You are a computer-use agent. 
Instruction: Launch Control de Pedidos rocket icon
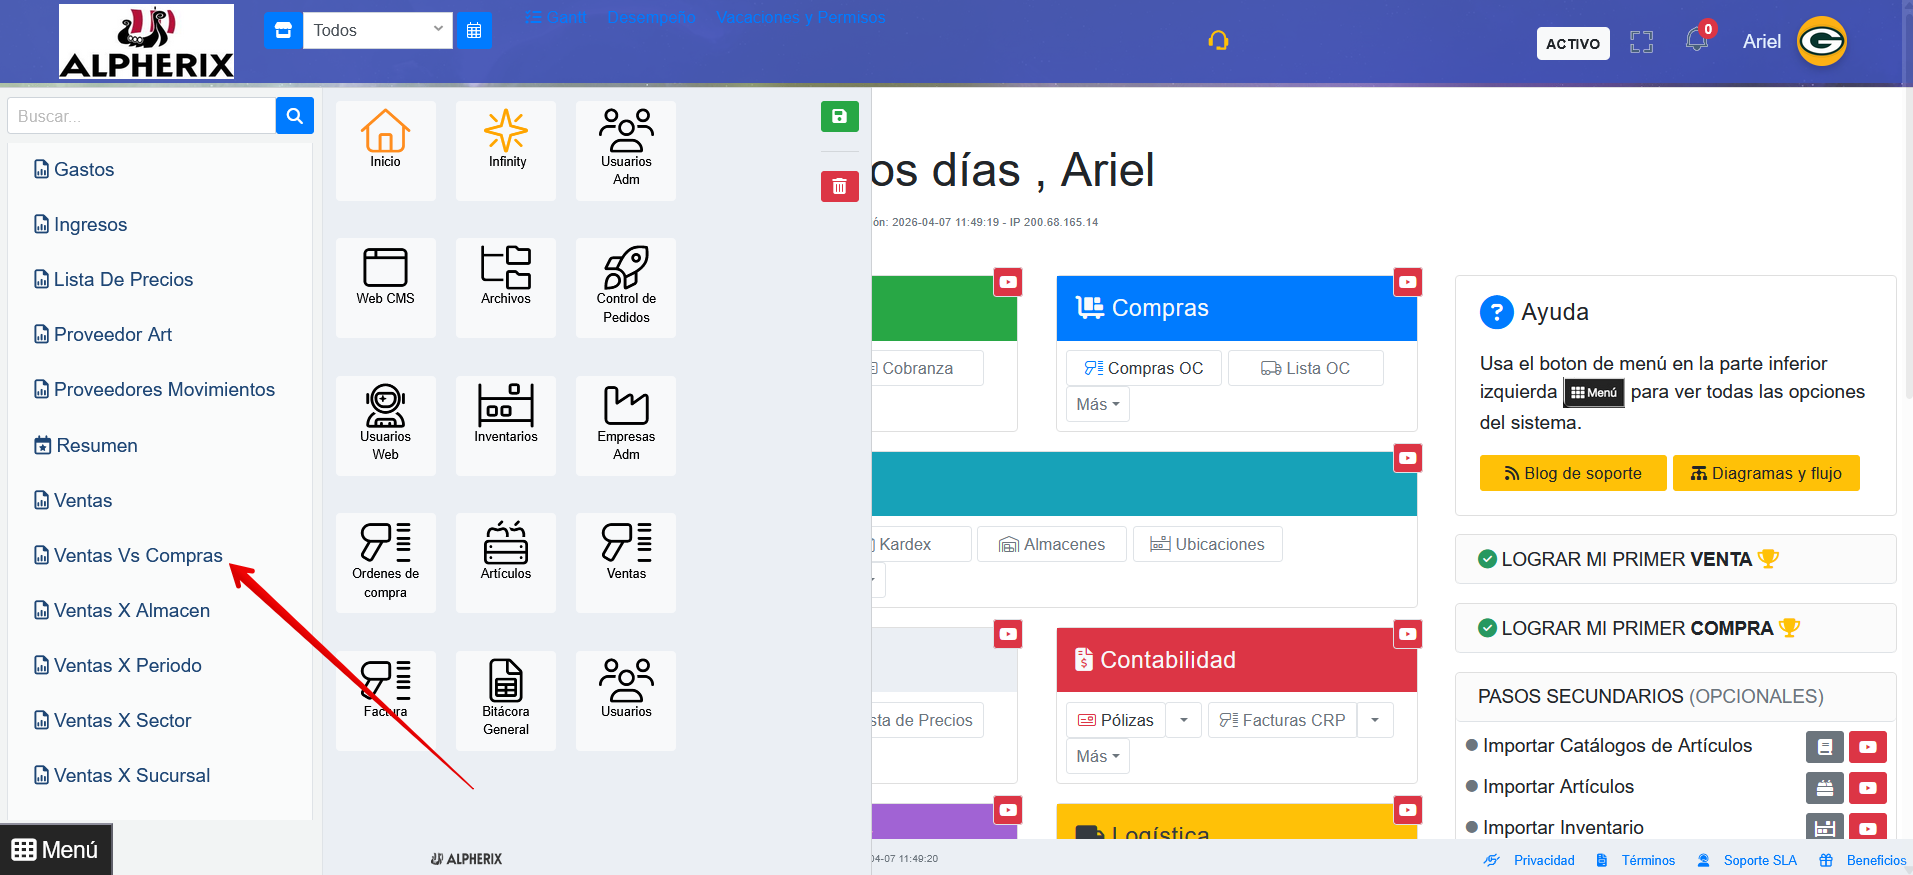pyautogui.click(x=626, y=277)
